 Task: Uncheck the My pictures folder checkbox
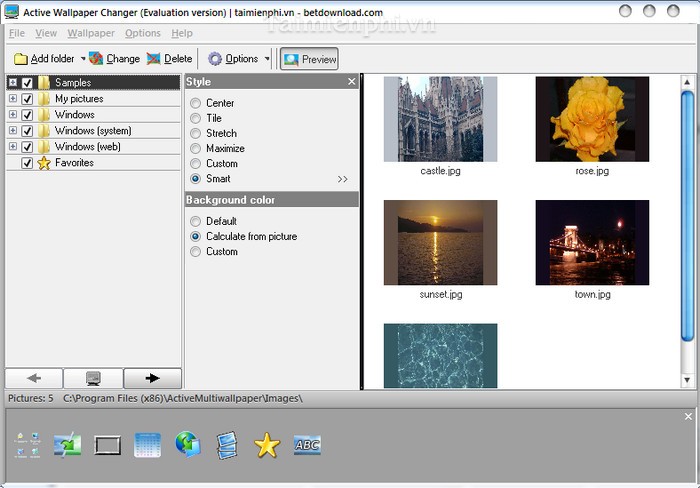(28, 99)
